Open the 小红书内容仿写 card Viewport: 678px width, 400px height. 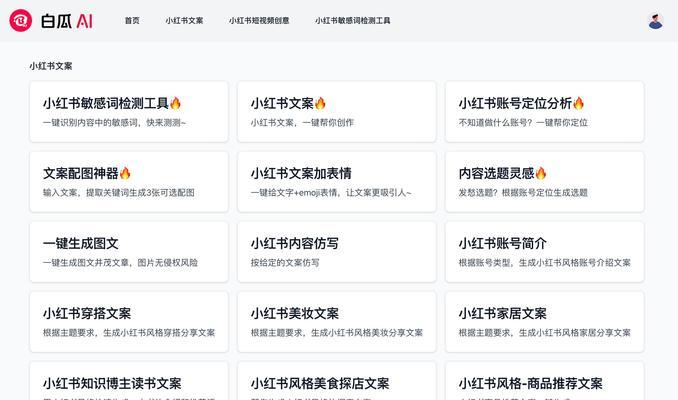[x=337, y=252]
